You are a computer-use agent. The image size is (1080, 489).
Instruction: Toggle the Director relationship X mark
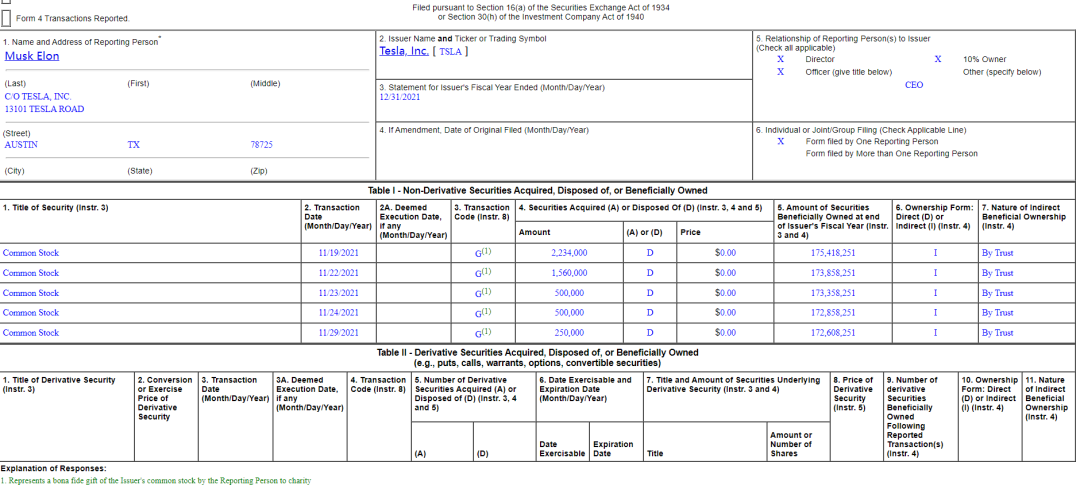(780, 59)
